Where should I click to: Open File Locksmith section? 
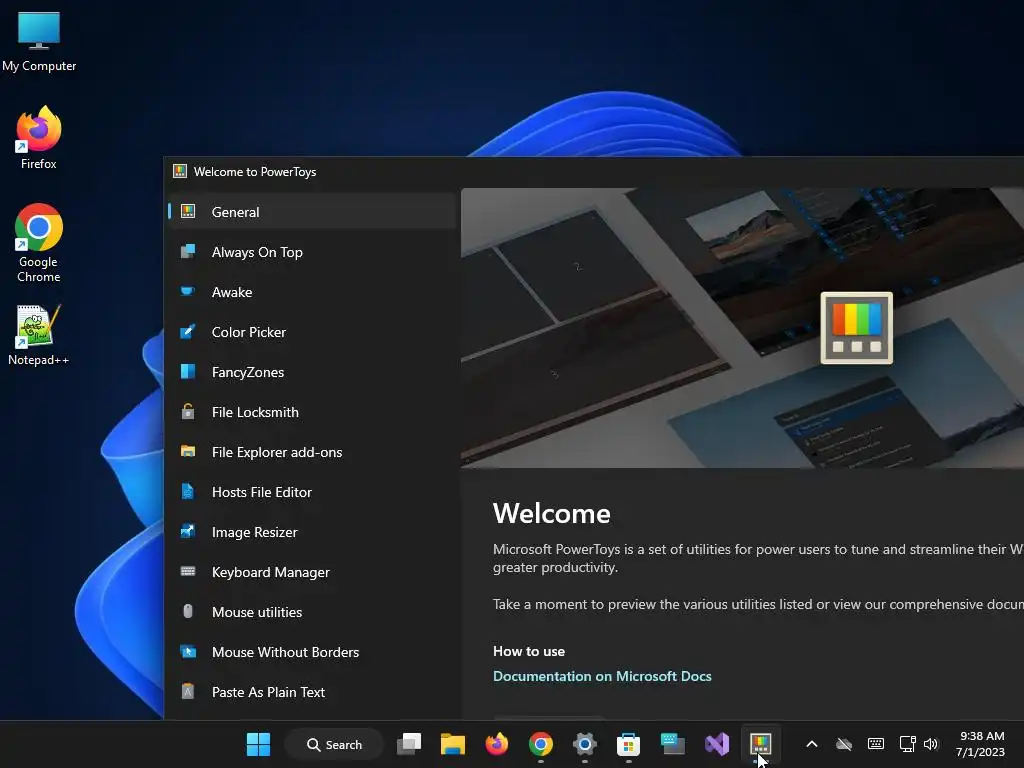[312, 412]
